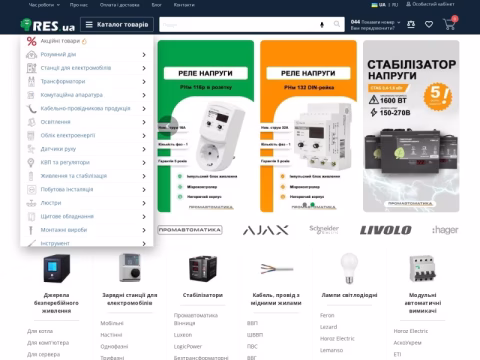The height and width of the screenshot is (360, 480).
Task: Open Лампи світлодіодні category
Action: pyautogui.click(x=349, y=295)
